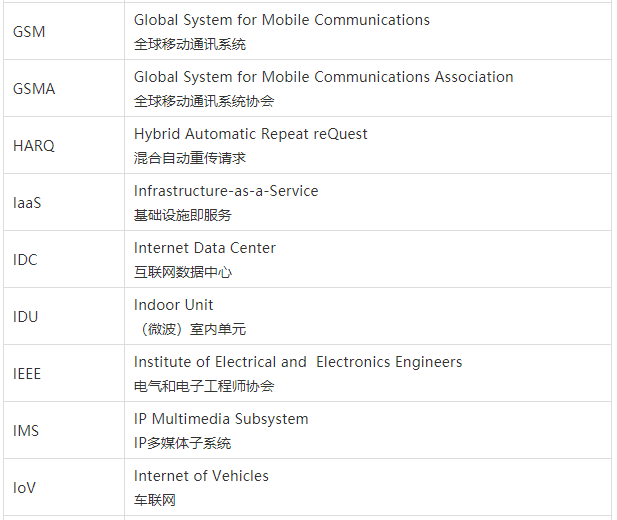
Task: Click the IDC abbreviation cell
Action: click(25, 260)
